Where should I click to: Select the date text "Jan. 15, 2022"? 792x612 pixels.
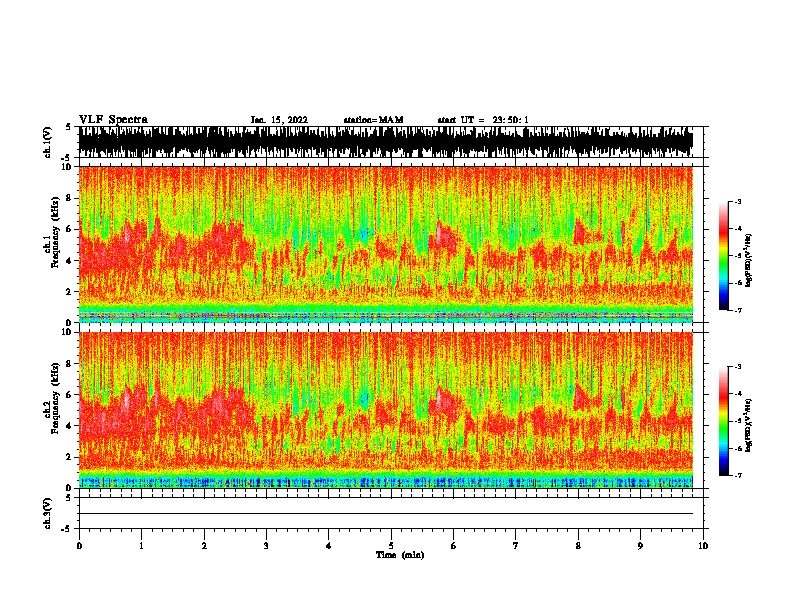pos(279,120)
